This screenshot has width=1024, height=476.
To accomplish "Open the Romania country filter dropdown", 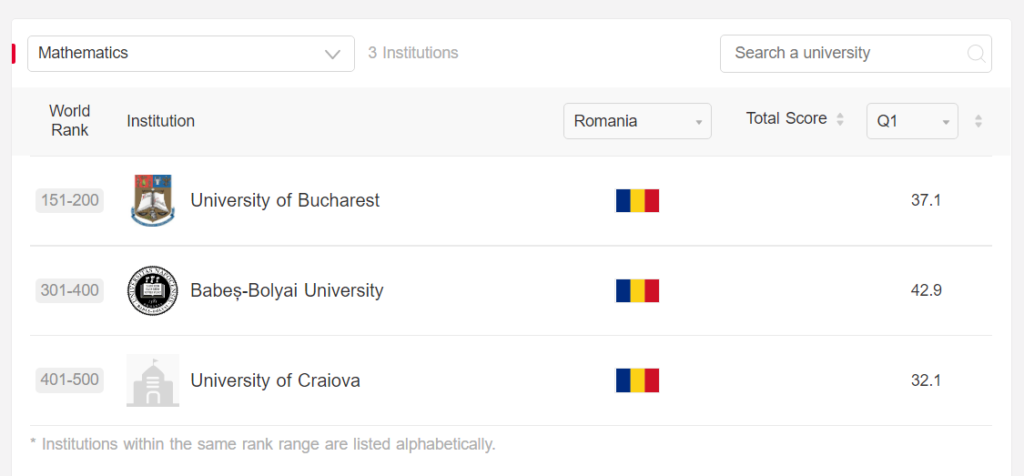I will [x=637, y=121].
